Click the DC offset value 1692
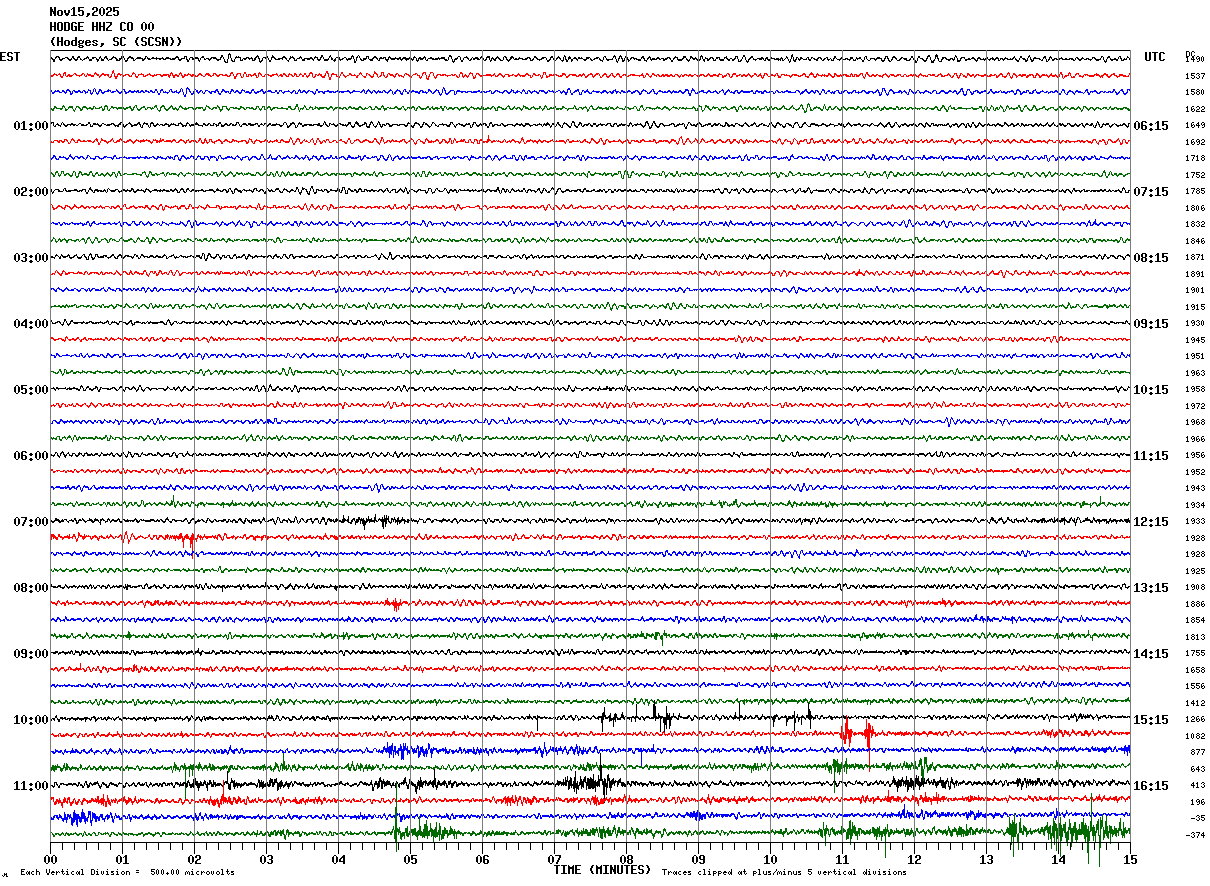 click(1195, 142)
